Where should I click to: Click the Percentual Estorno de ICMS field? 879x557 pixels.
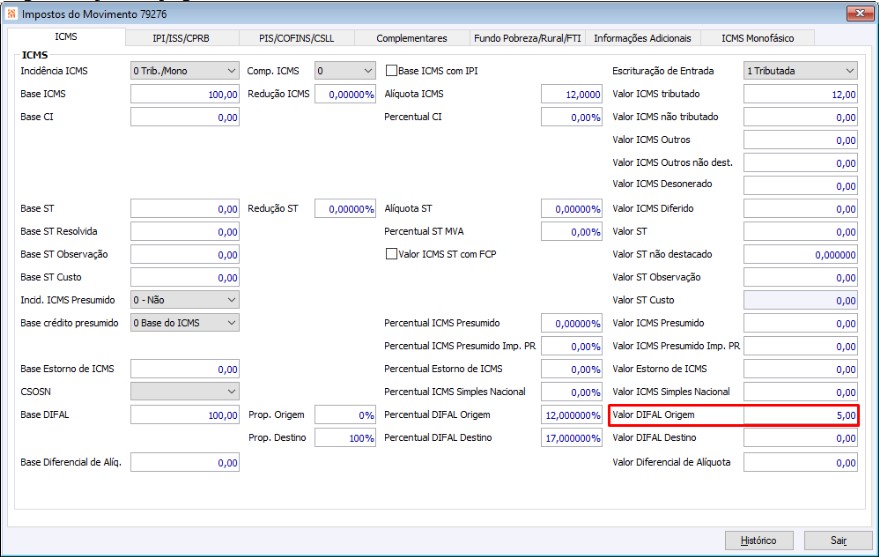[572, 369]
